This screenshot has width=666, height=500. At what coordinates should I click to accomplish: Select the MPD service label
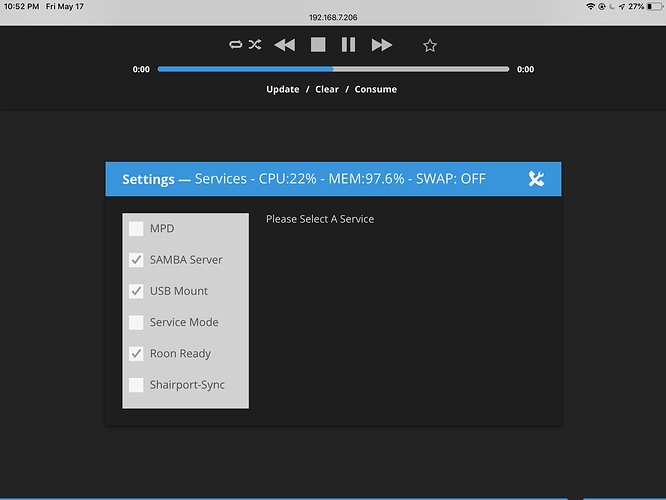162,229
